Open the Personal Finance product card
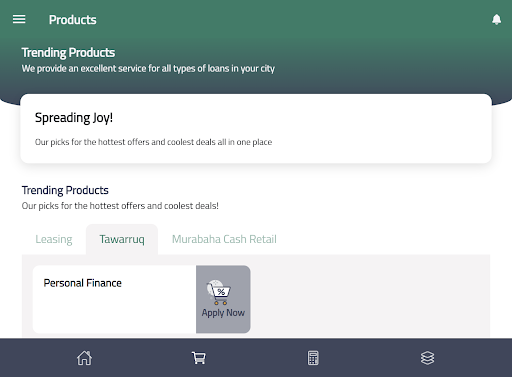 (x=142, y=299)
